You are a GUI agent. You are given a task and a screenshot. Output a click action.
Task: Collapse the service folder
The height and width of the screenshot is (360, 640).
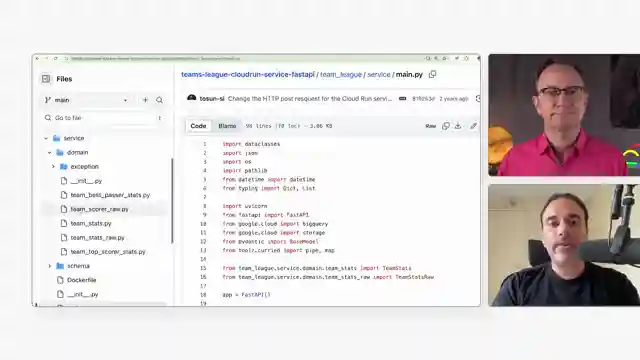tap(46, 138)
